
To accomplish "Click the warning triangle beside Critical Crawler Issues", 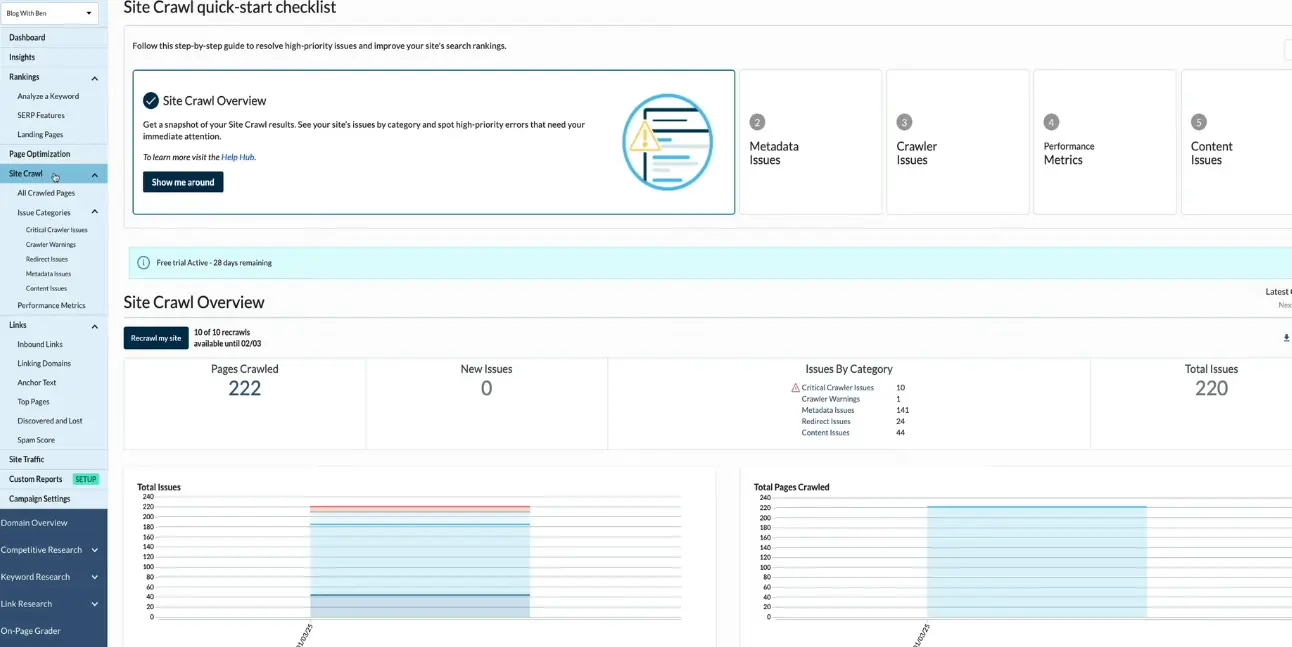I will pyautogui.click(x=795, y=387).
